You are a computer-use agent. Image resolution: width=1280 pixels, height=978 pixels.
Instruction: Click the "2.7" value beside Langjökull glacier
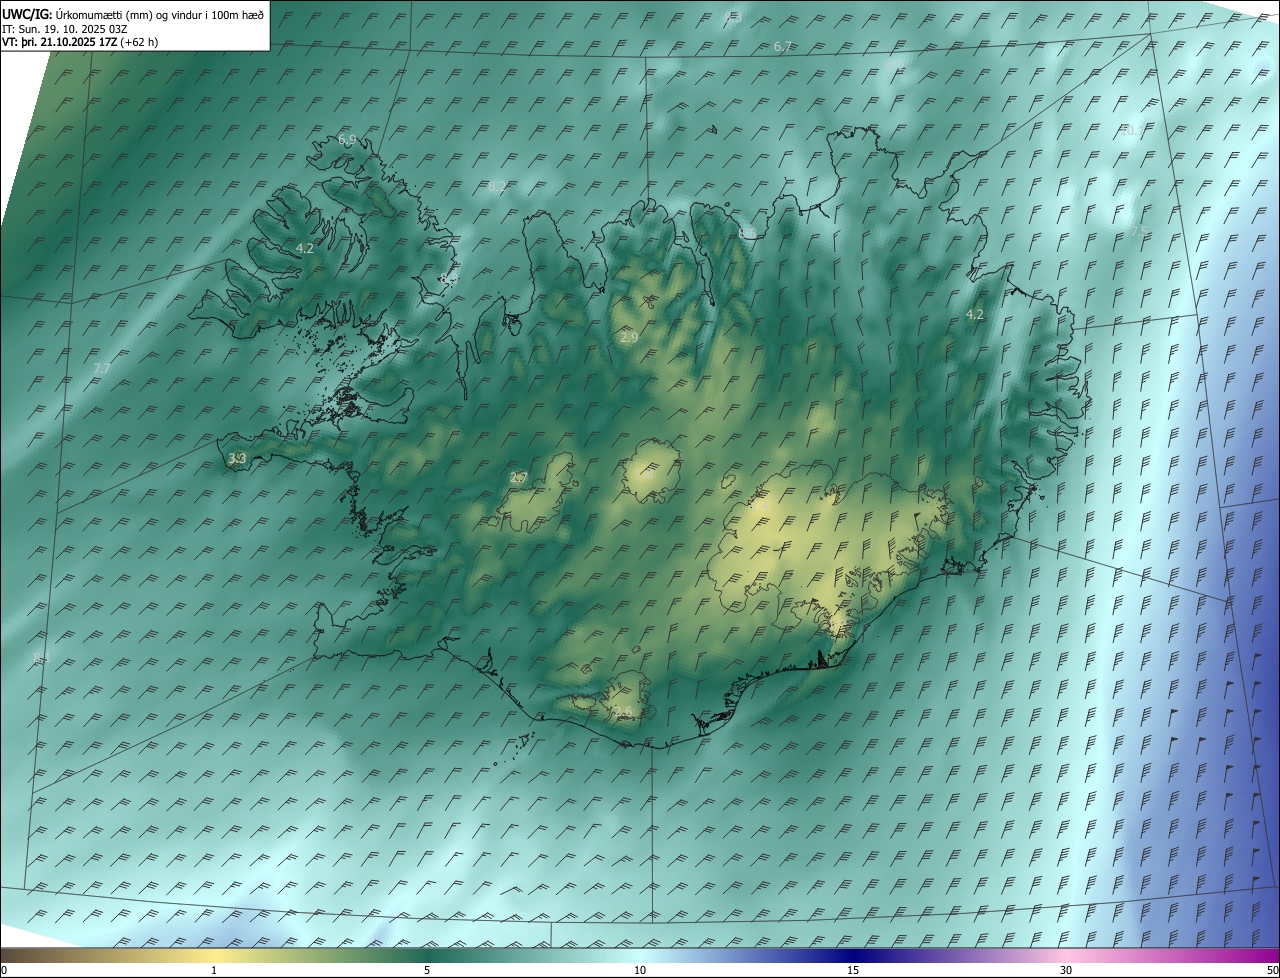(518, 478)
